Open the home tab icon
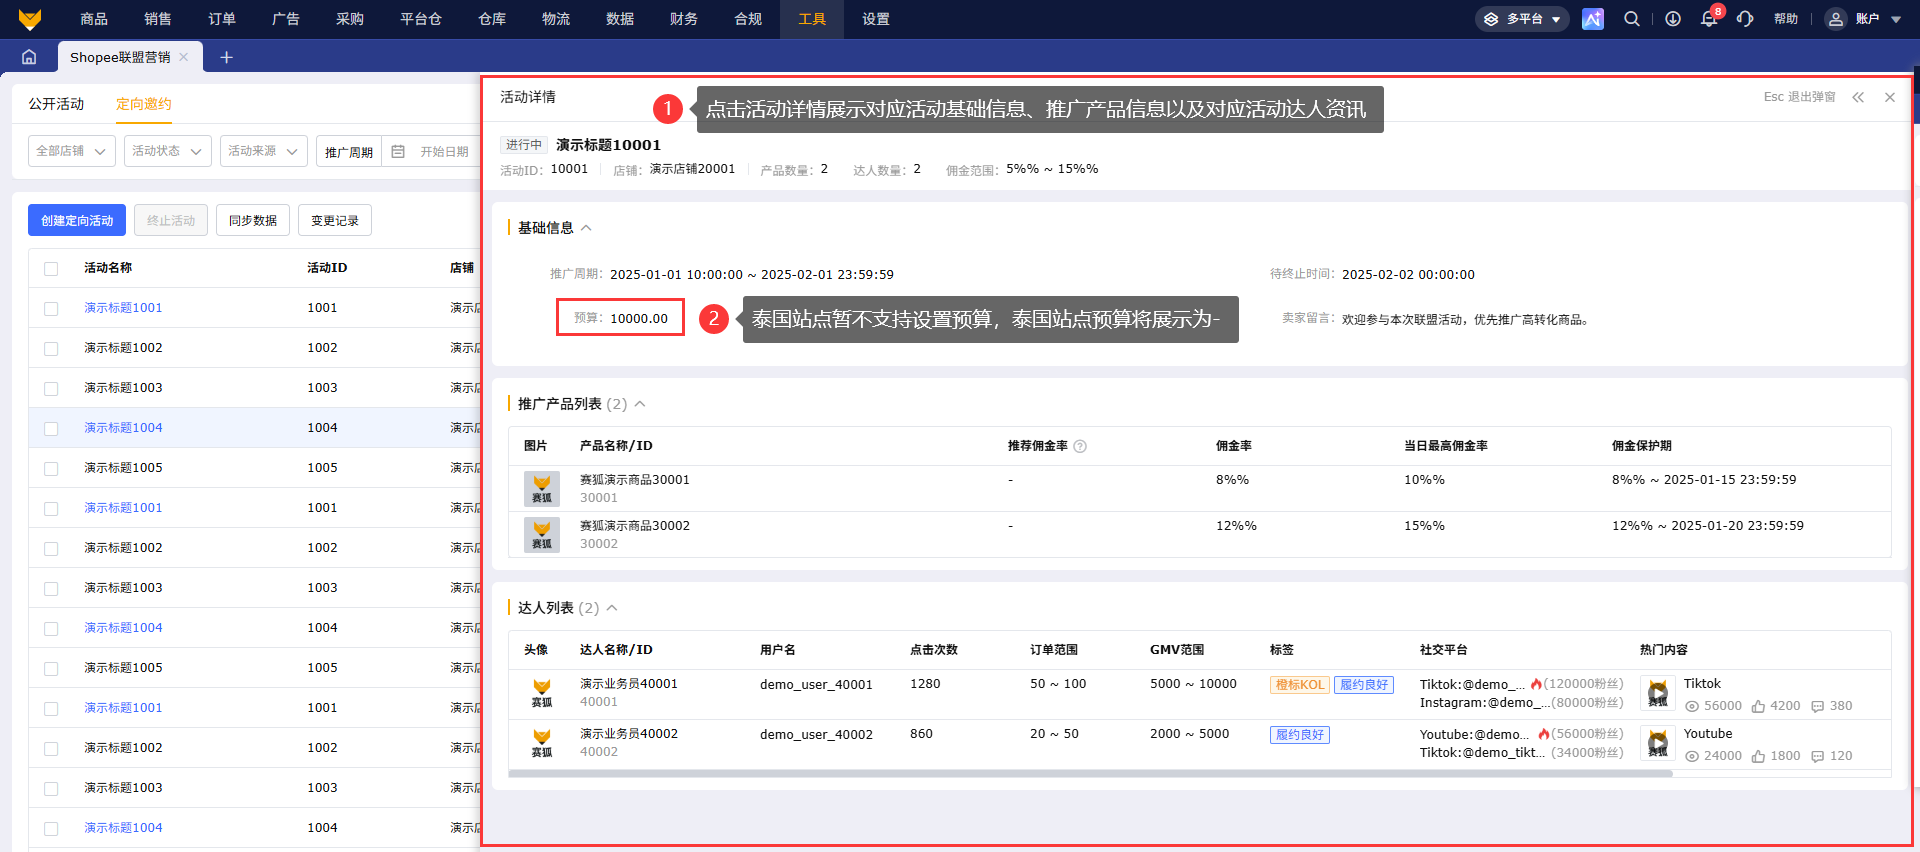 click(29, 57)
